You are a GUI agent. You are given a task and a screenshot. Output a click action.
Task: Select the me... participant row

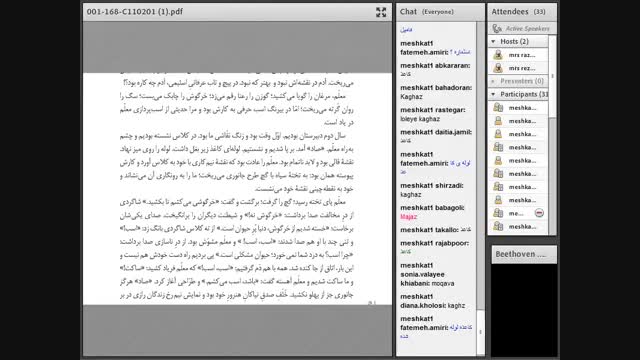(x=518, y=213)
